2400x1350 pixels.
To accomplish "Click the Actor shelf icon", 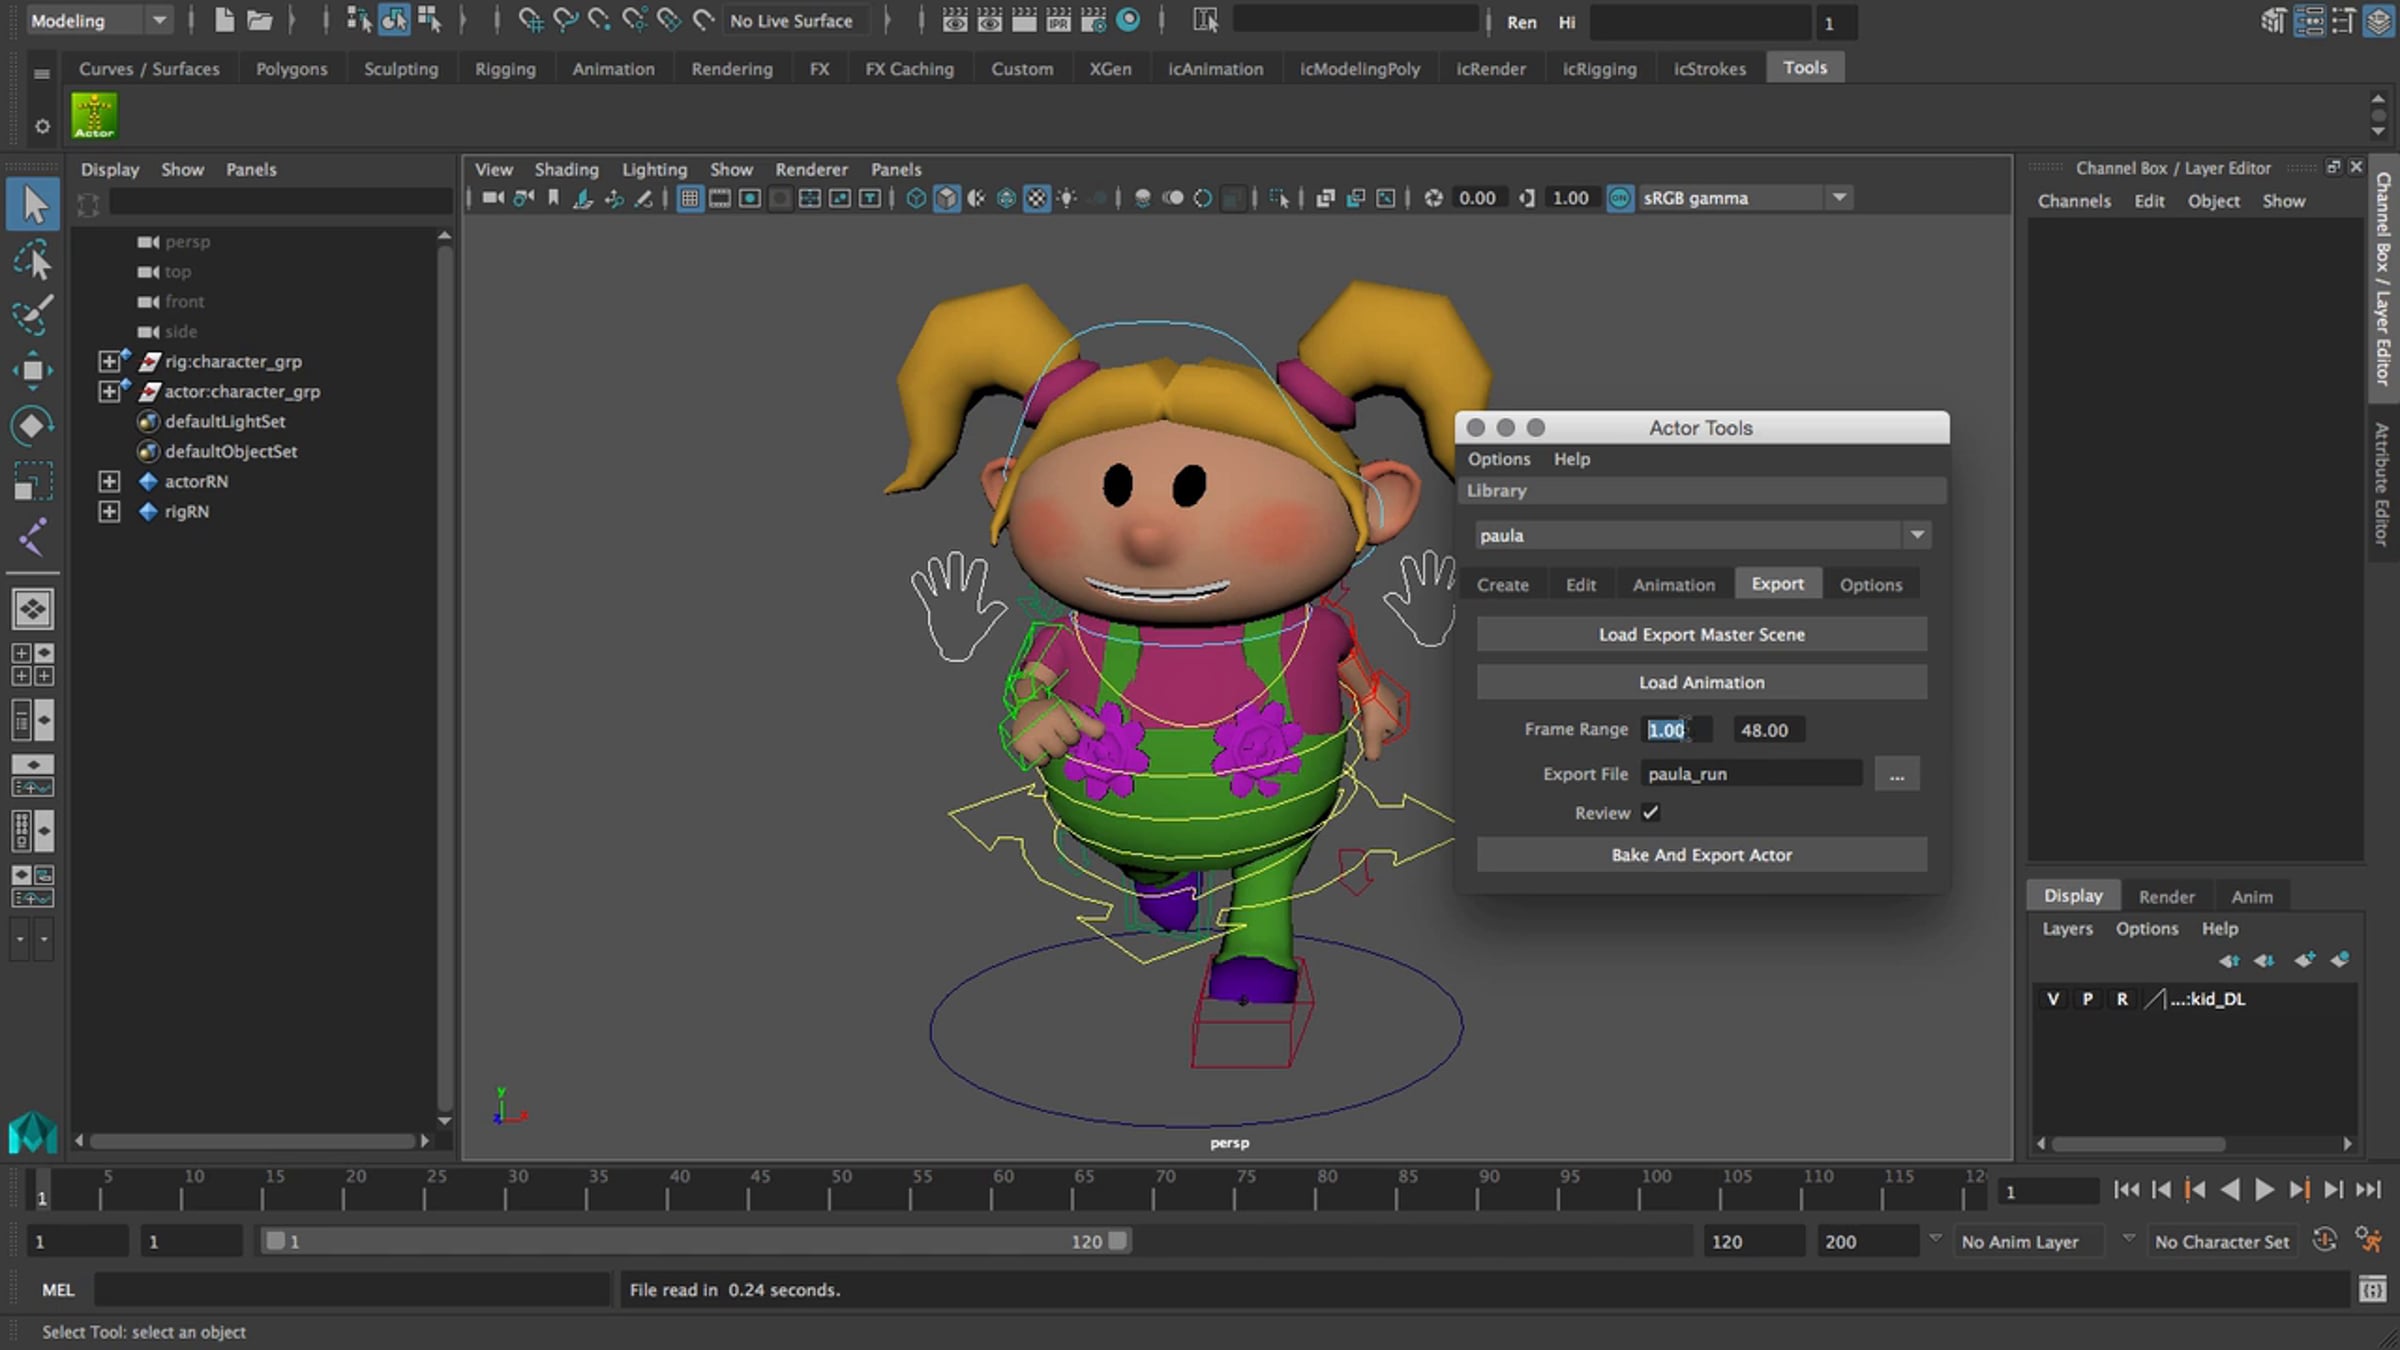I will [x=94, y=116].
